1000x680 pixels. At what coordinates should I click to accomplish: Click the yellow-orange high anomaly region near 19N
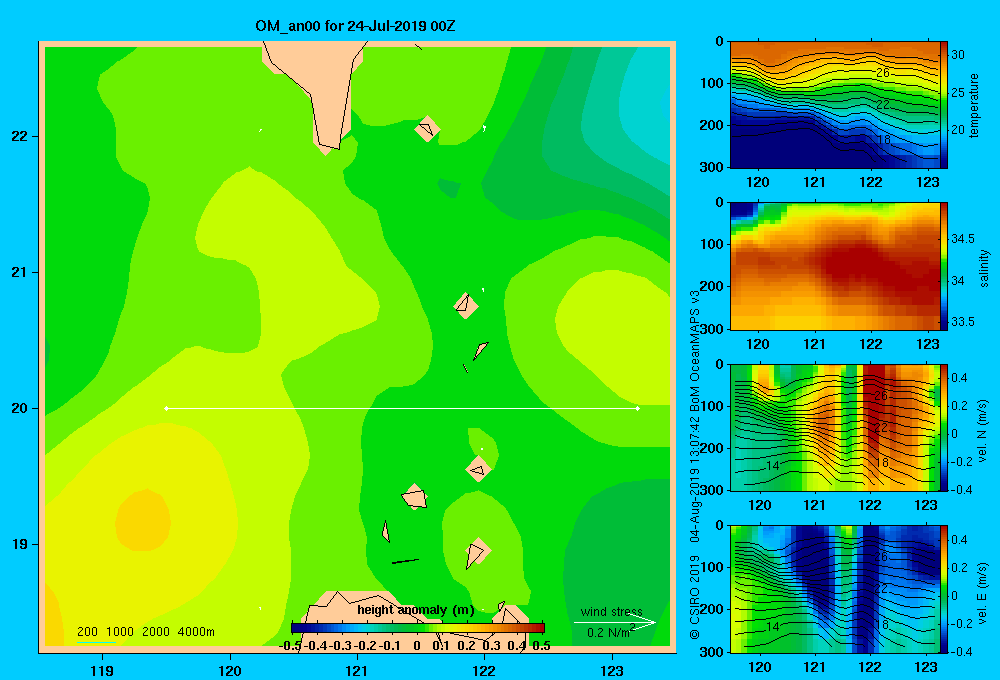[x=143, y=521]
